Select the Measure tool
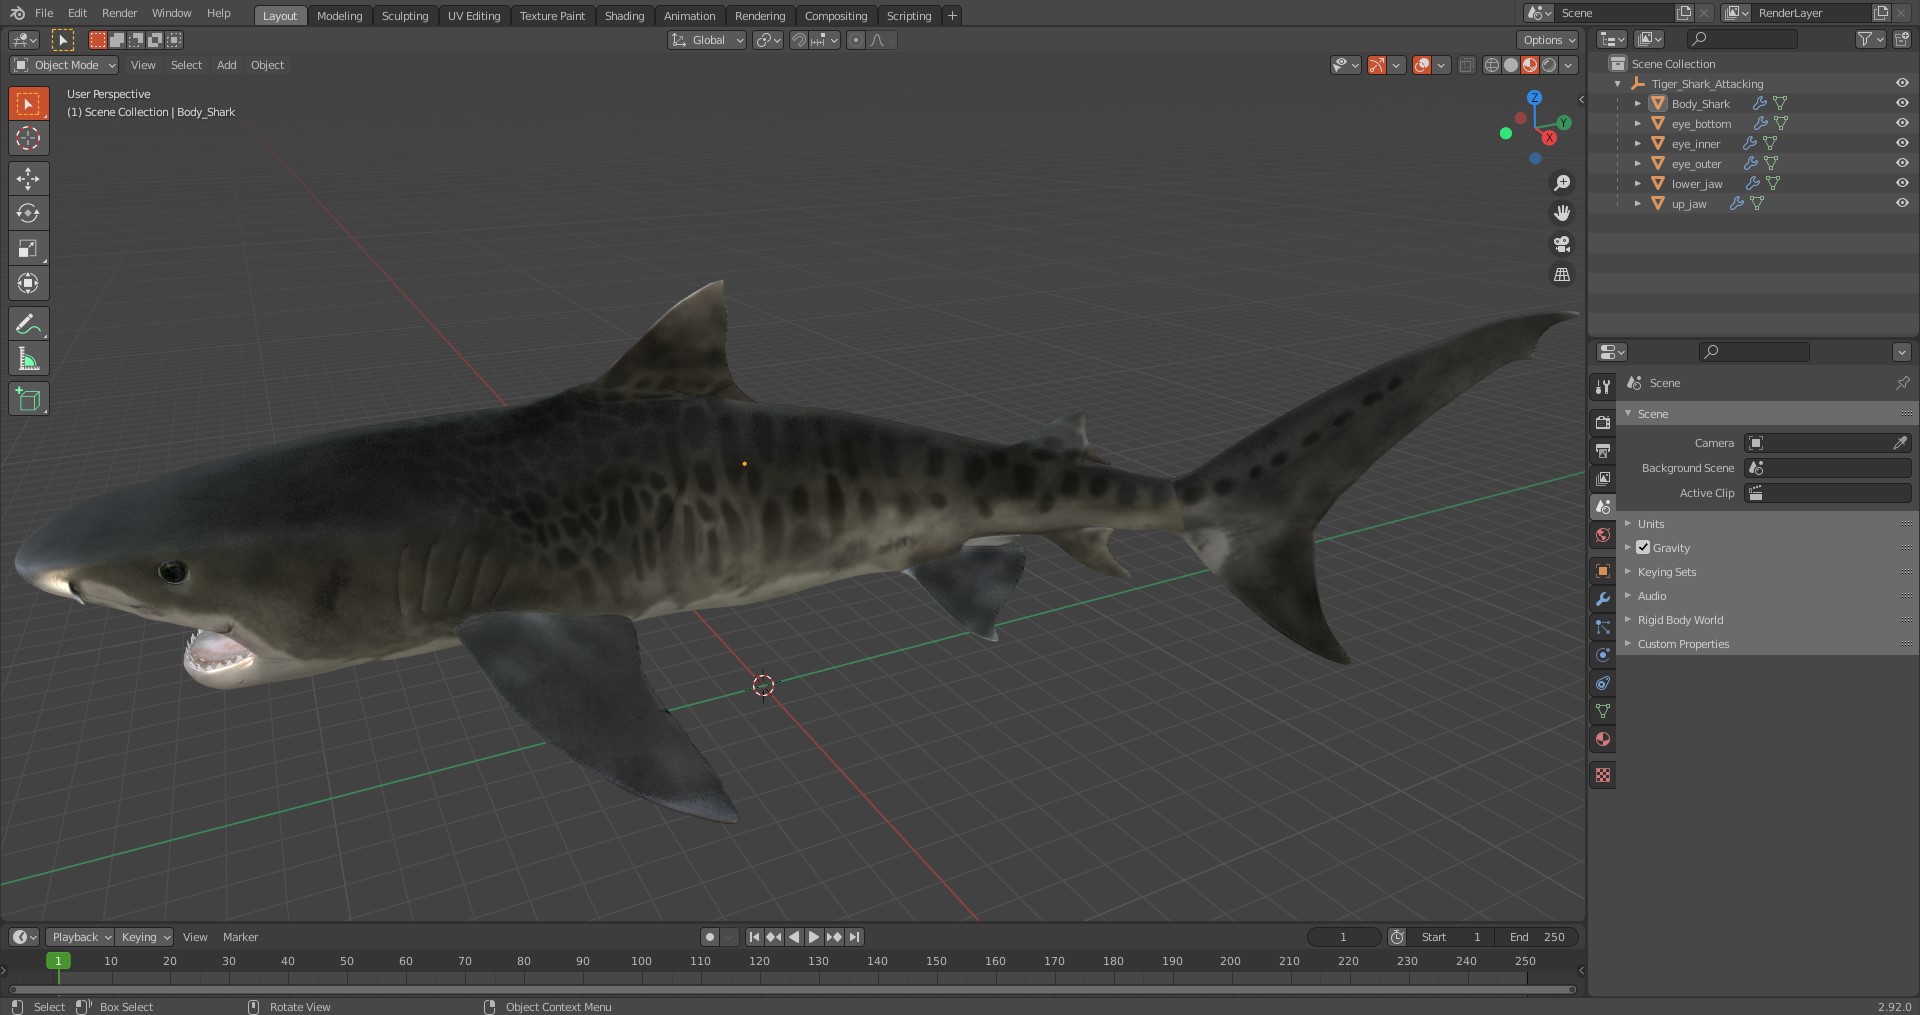 [28, 359]
